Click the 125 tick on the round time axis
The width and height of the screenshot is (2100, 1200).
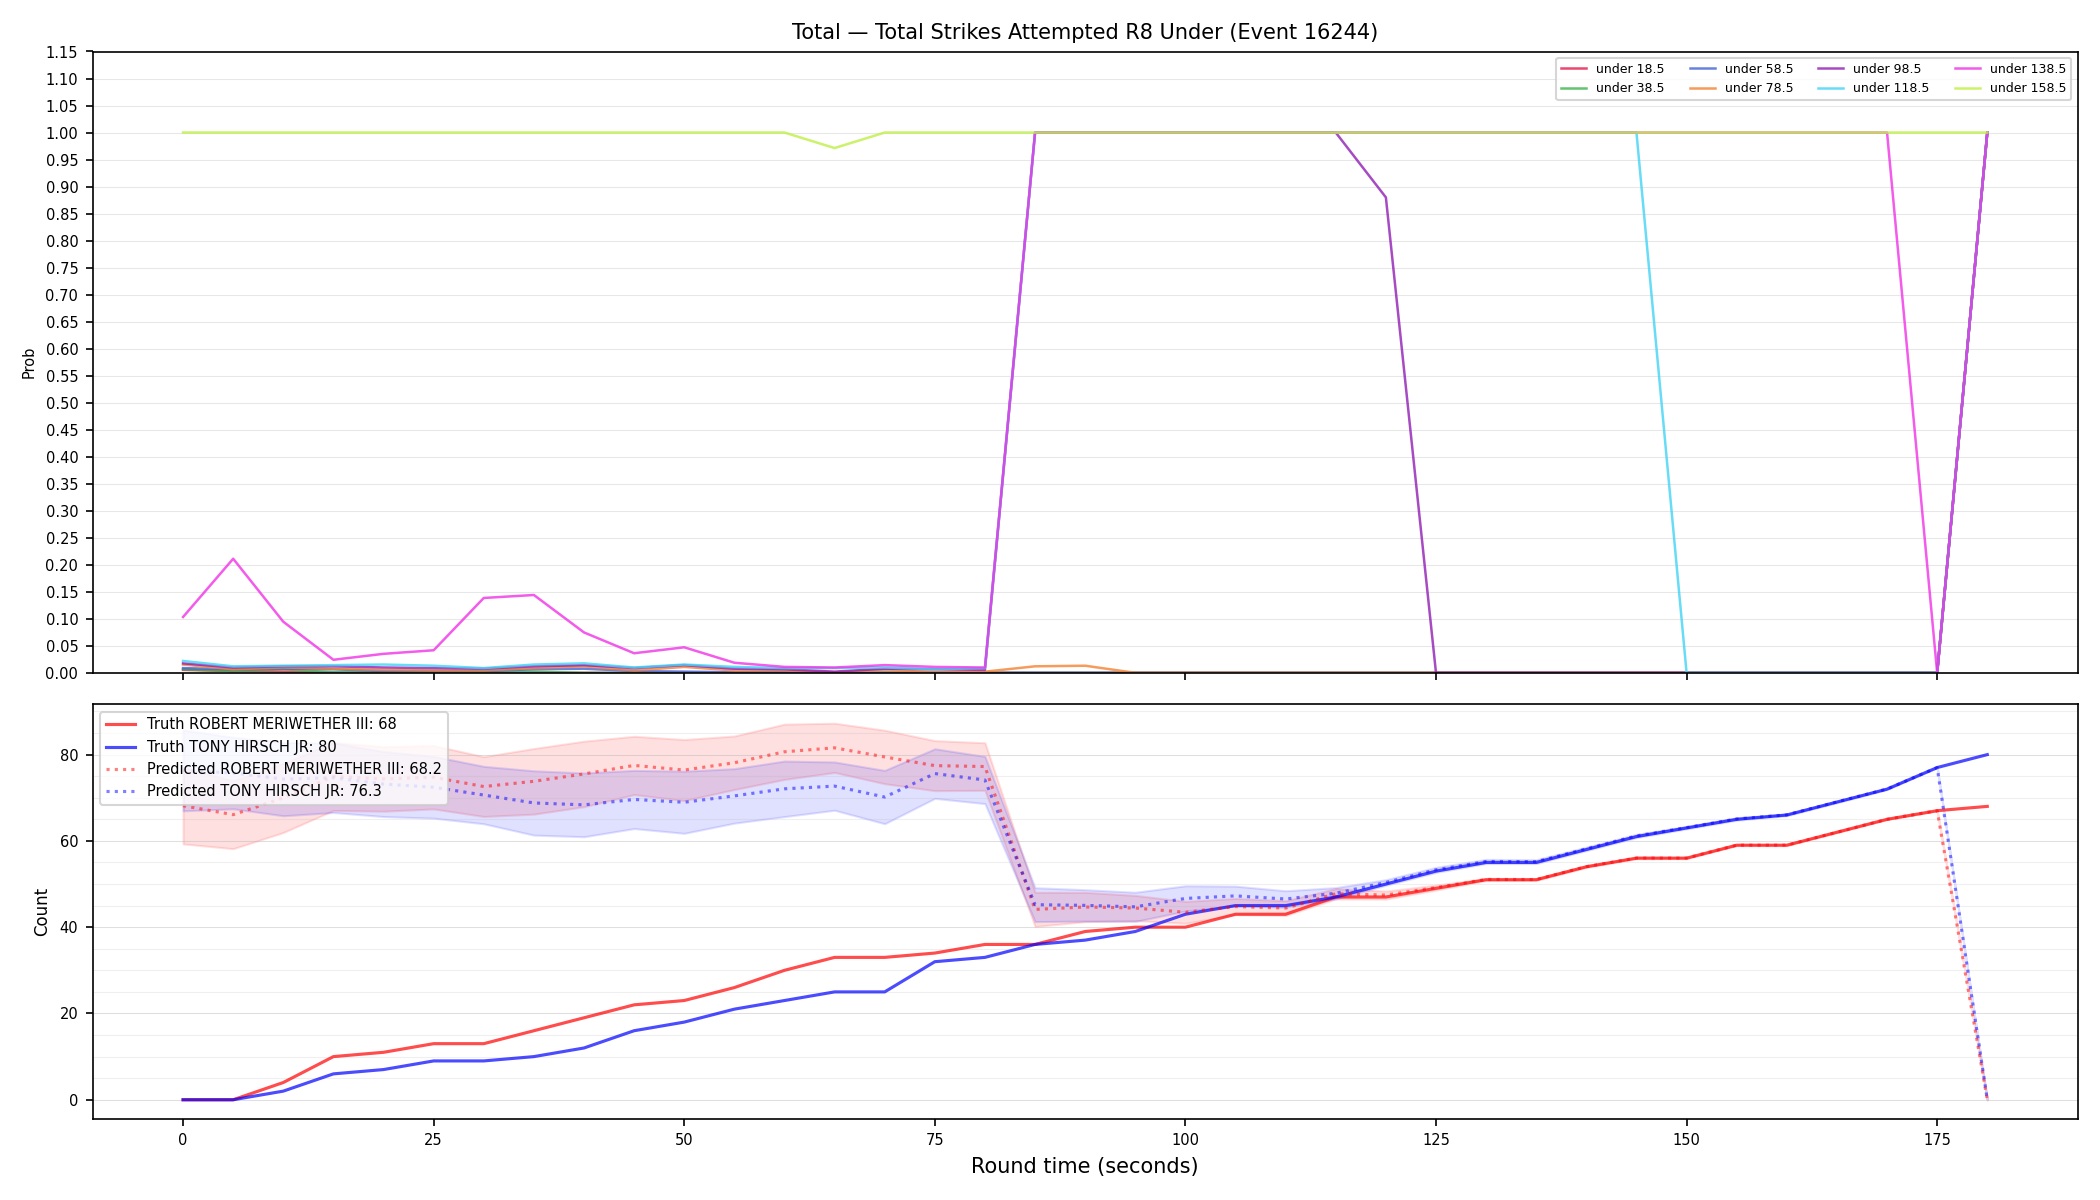click(1436, 1138)
